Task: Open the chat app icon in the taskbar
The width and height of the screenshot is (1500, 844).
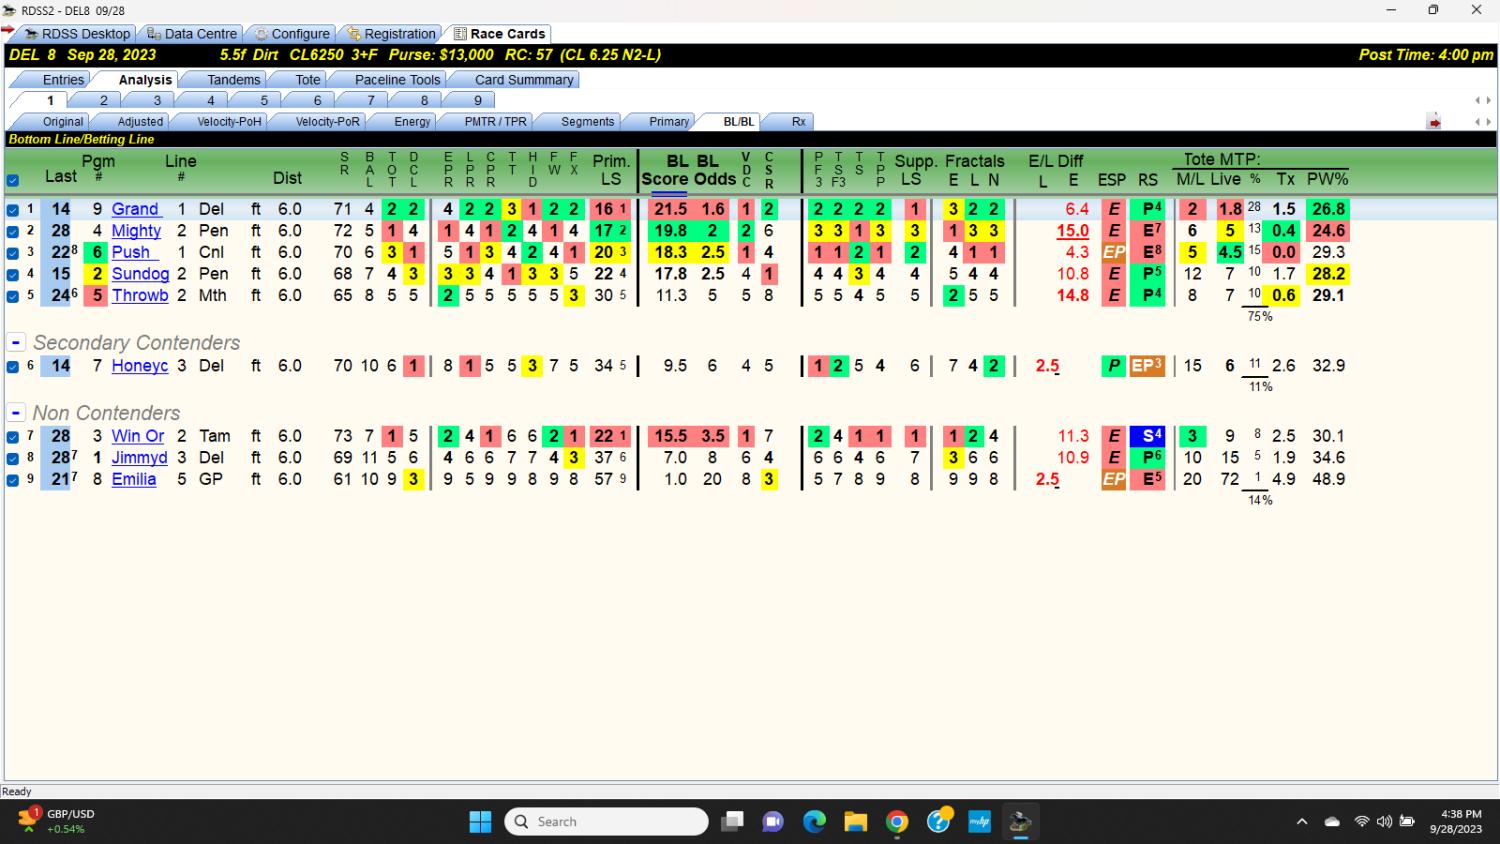Action: pos(773,822)
